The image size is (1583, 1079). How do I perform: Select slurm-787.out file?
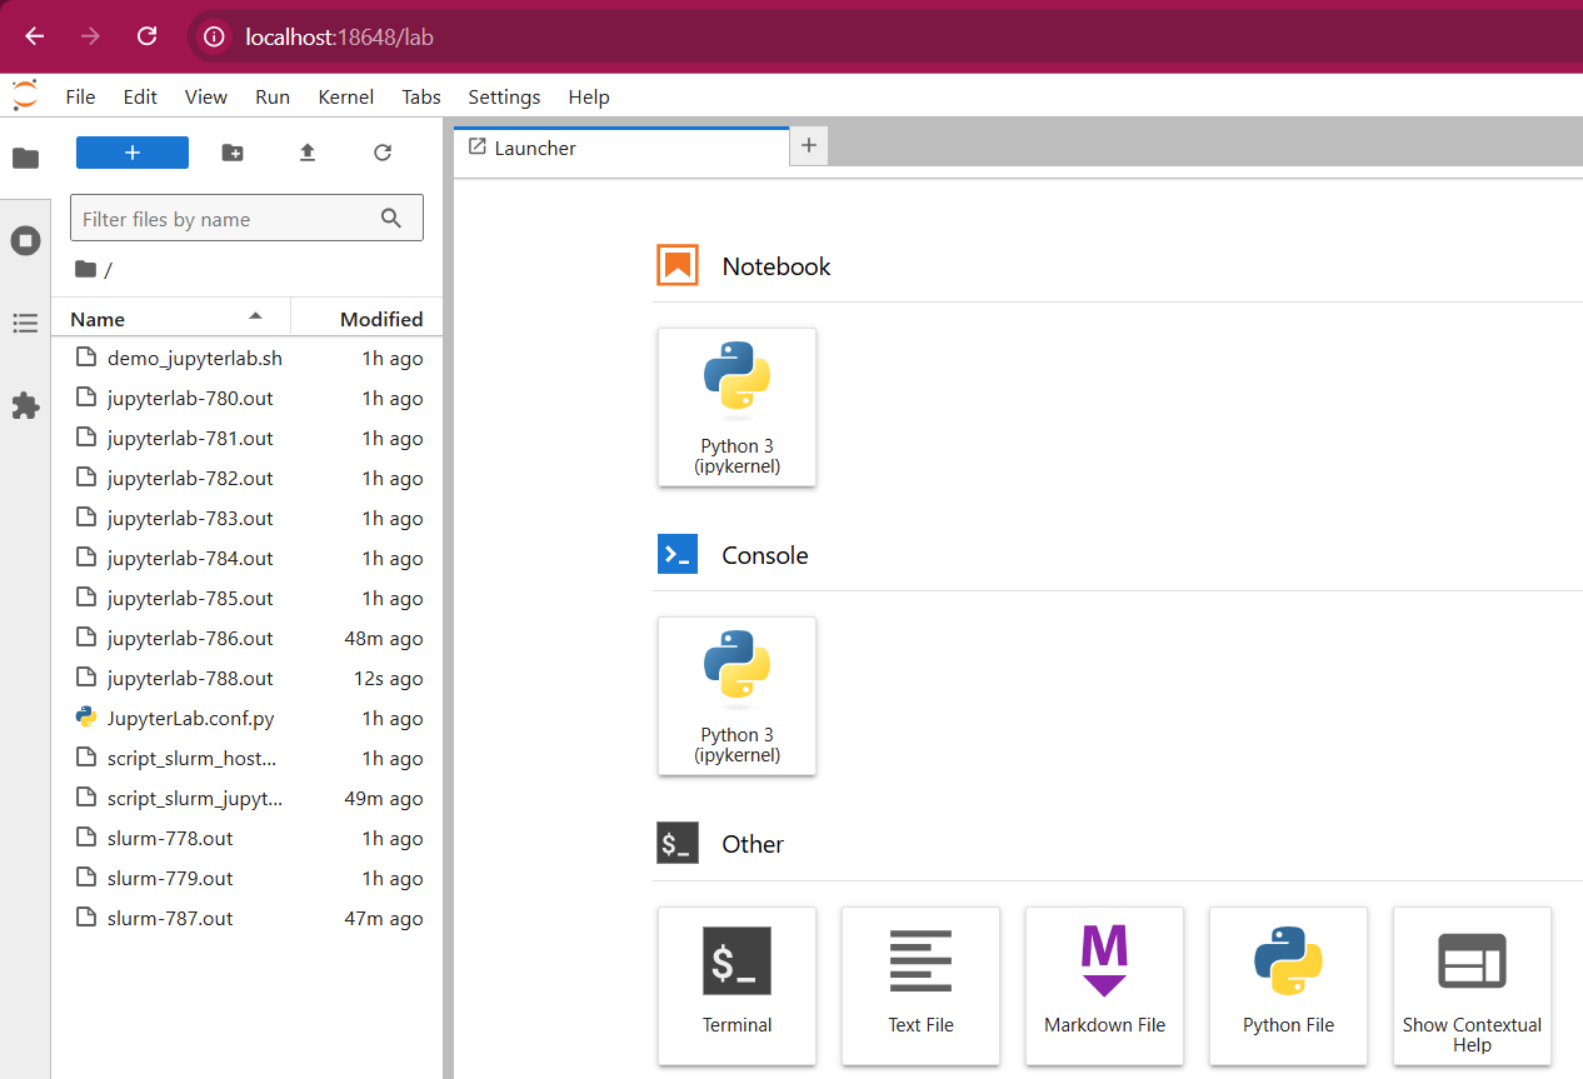247,918
